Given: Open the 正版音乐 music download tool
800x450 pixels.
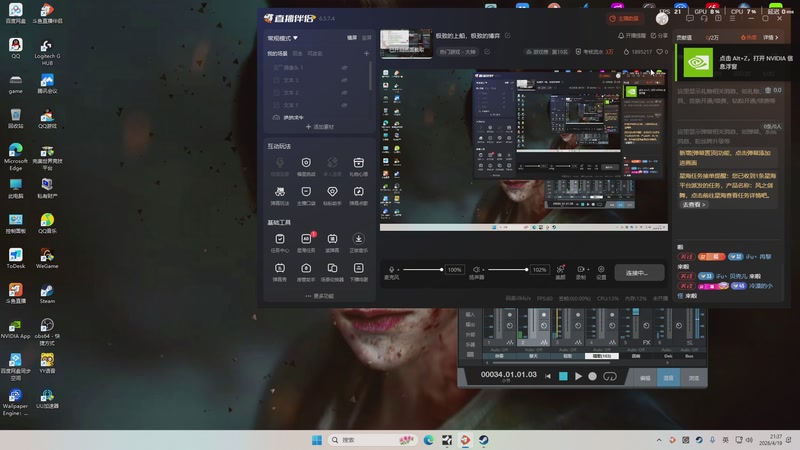Looking at the screenshot, I should click(x=359, y=242).
